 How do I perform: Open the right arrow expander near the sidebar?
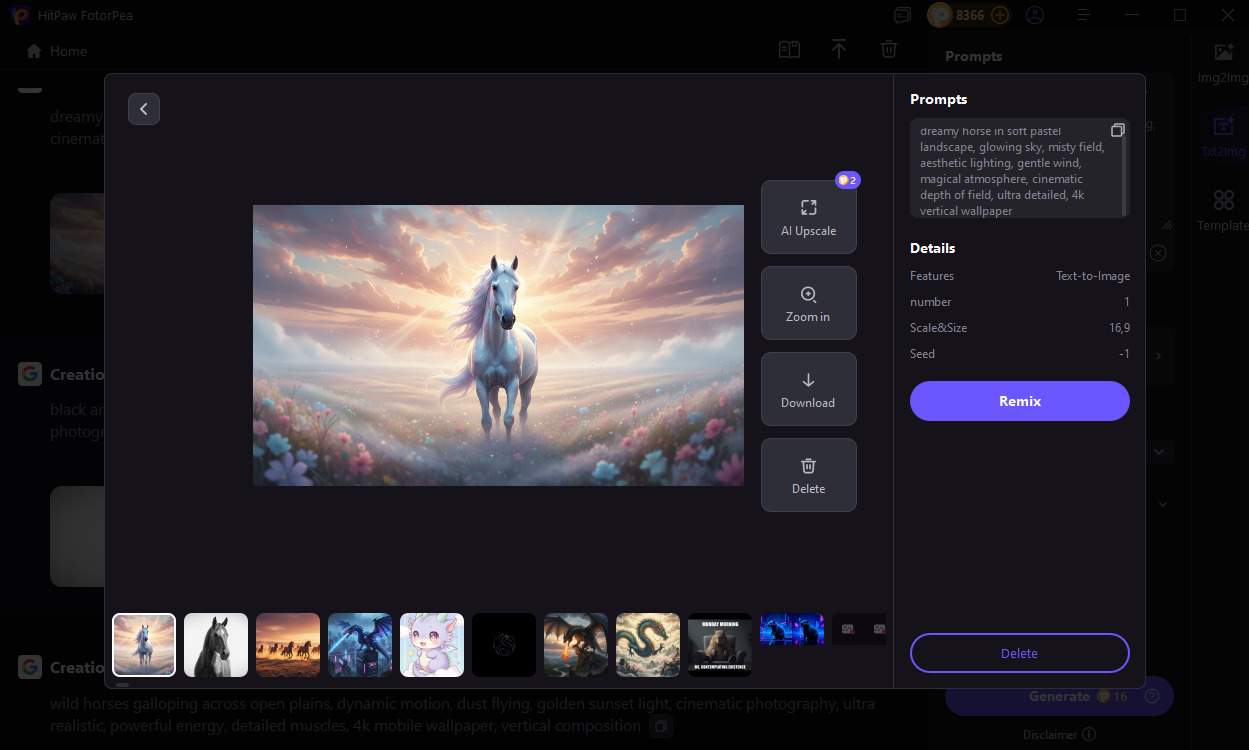[x=1158, y=355]
